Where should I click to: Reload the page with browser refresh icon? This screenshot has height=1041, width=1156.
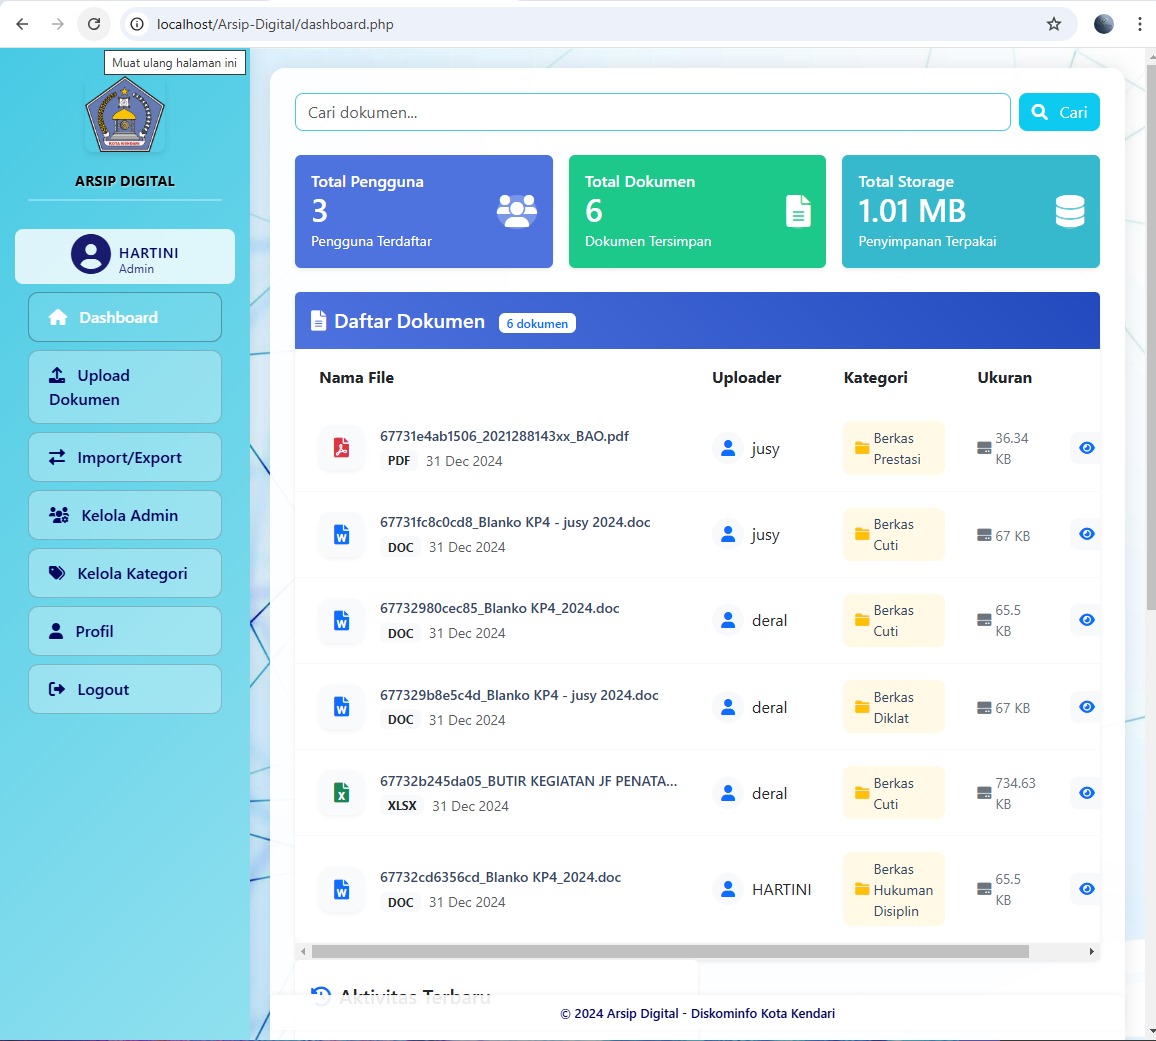[93, 24]
